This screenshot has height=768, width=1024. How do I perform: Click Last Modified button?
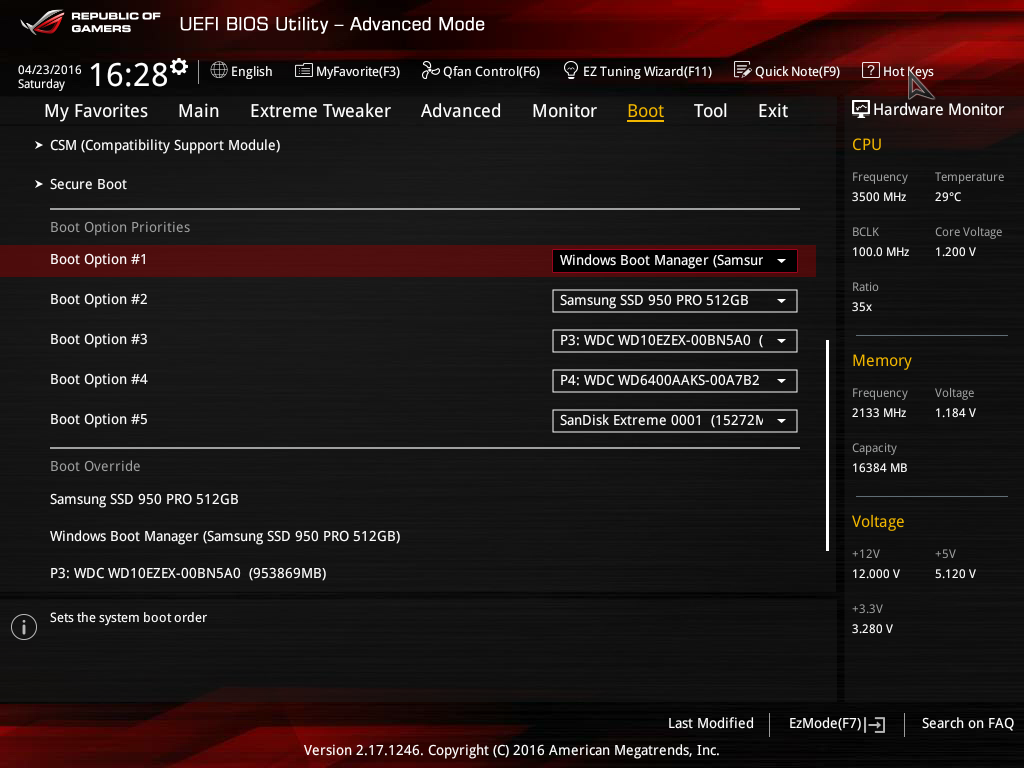pos(711,724)
